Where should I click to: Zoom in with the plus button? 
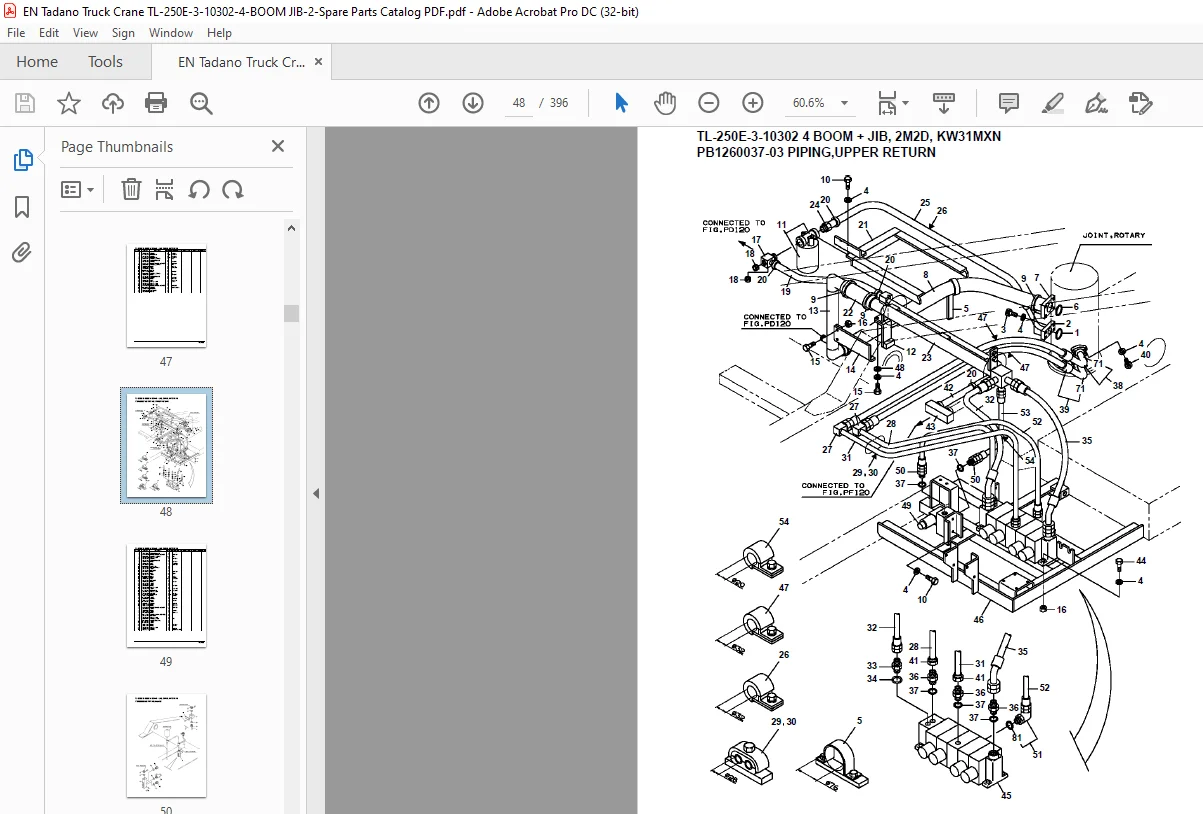coord(753,103)
